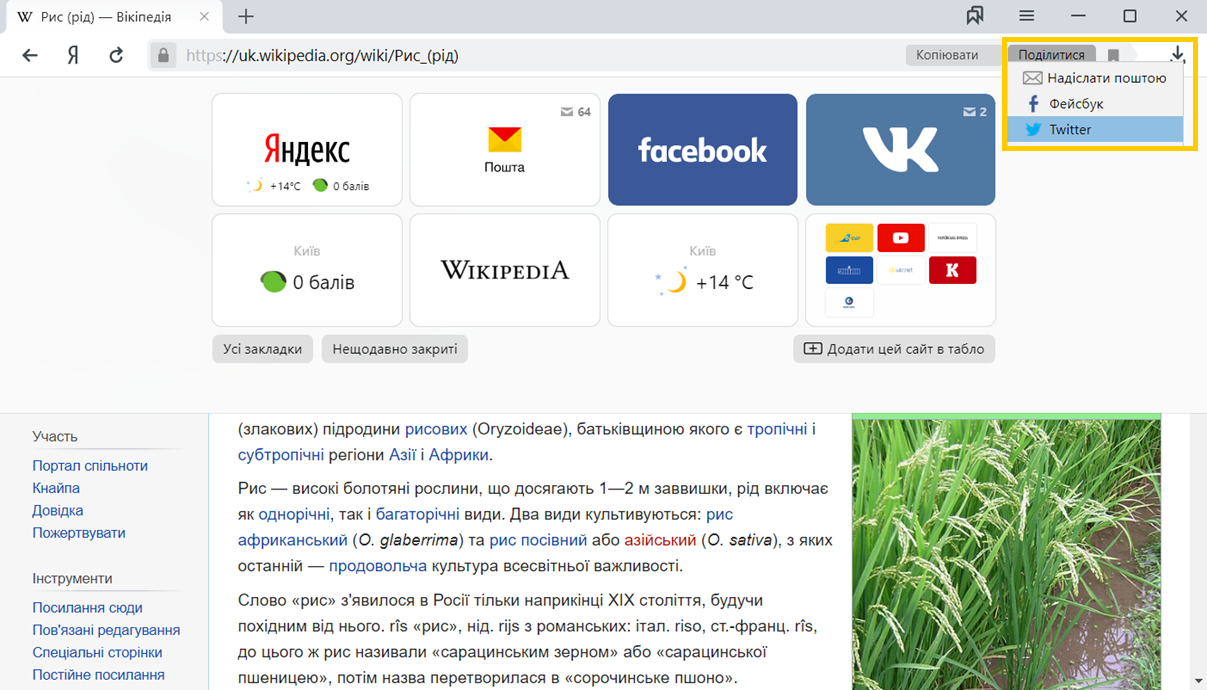Open the Wikipedia speed dial tile
Viewport: 1207px width, 690px height.
coord(505,270)
